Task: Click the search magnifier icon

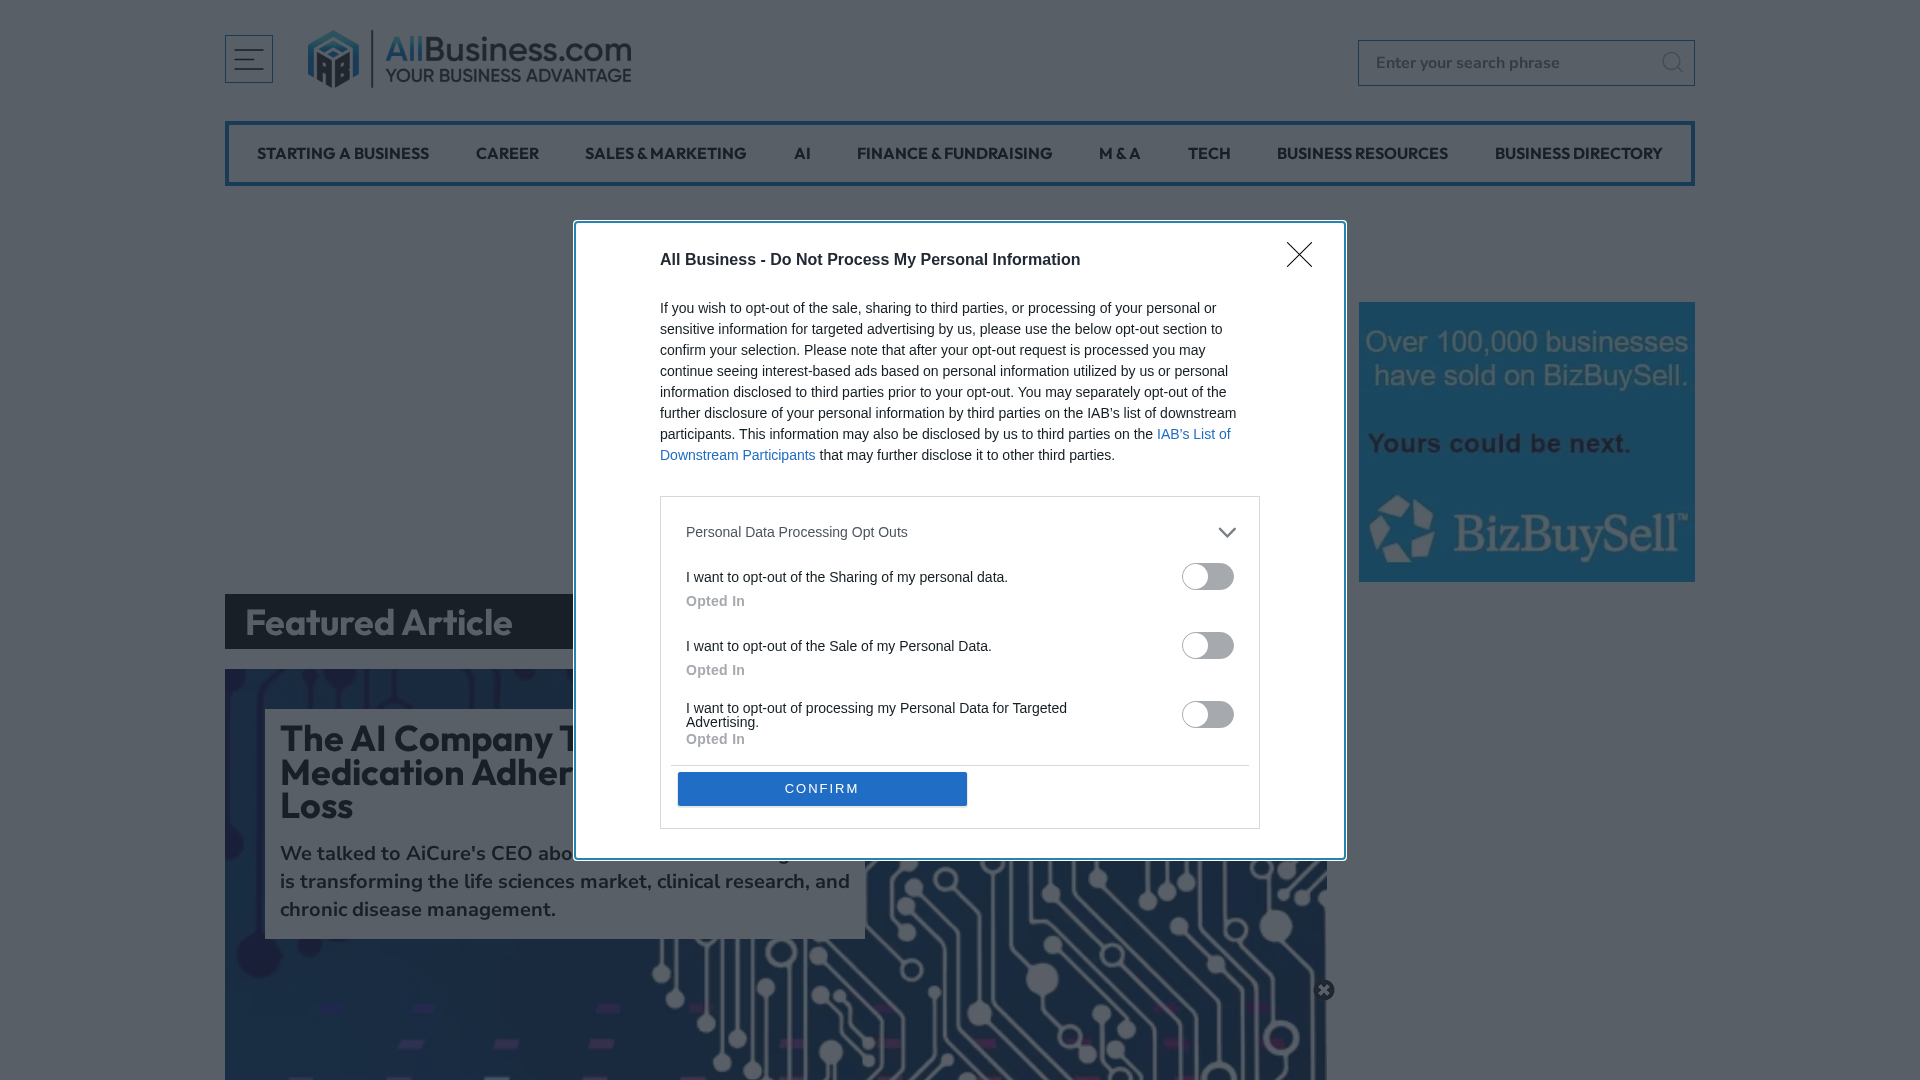Action: coord(1671,62)
